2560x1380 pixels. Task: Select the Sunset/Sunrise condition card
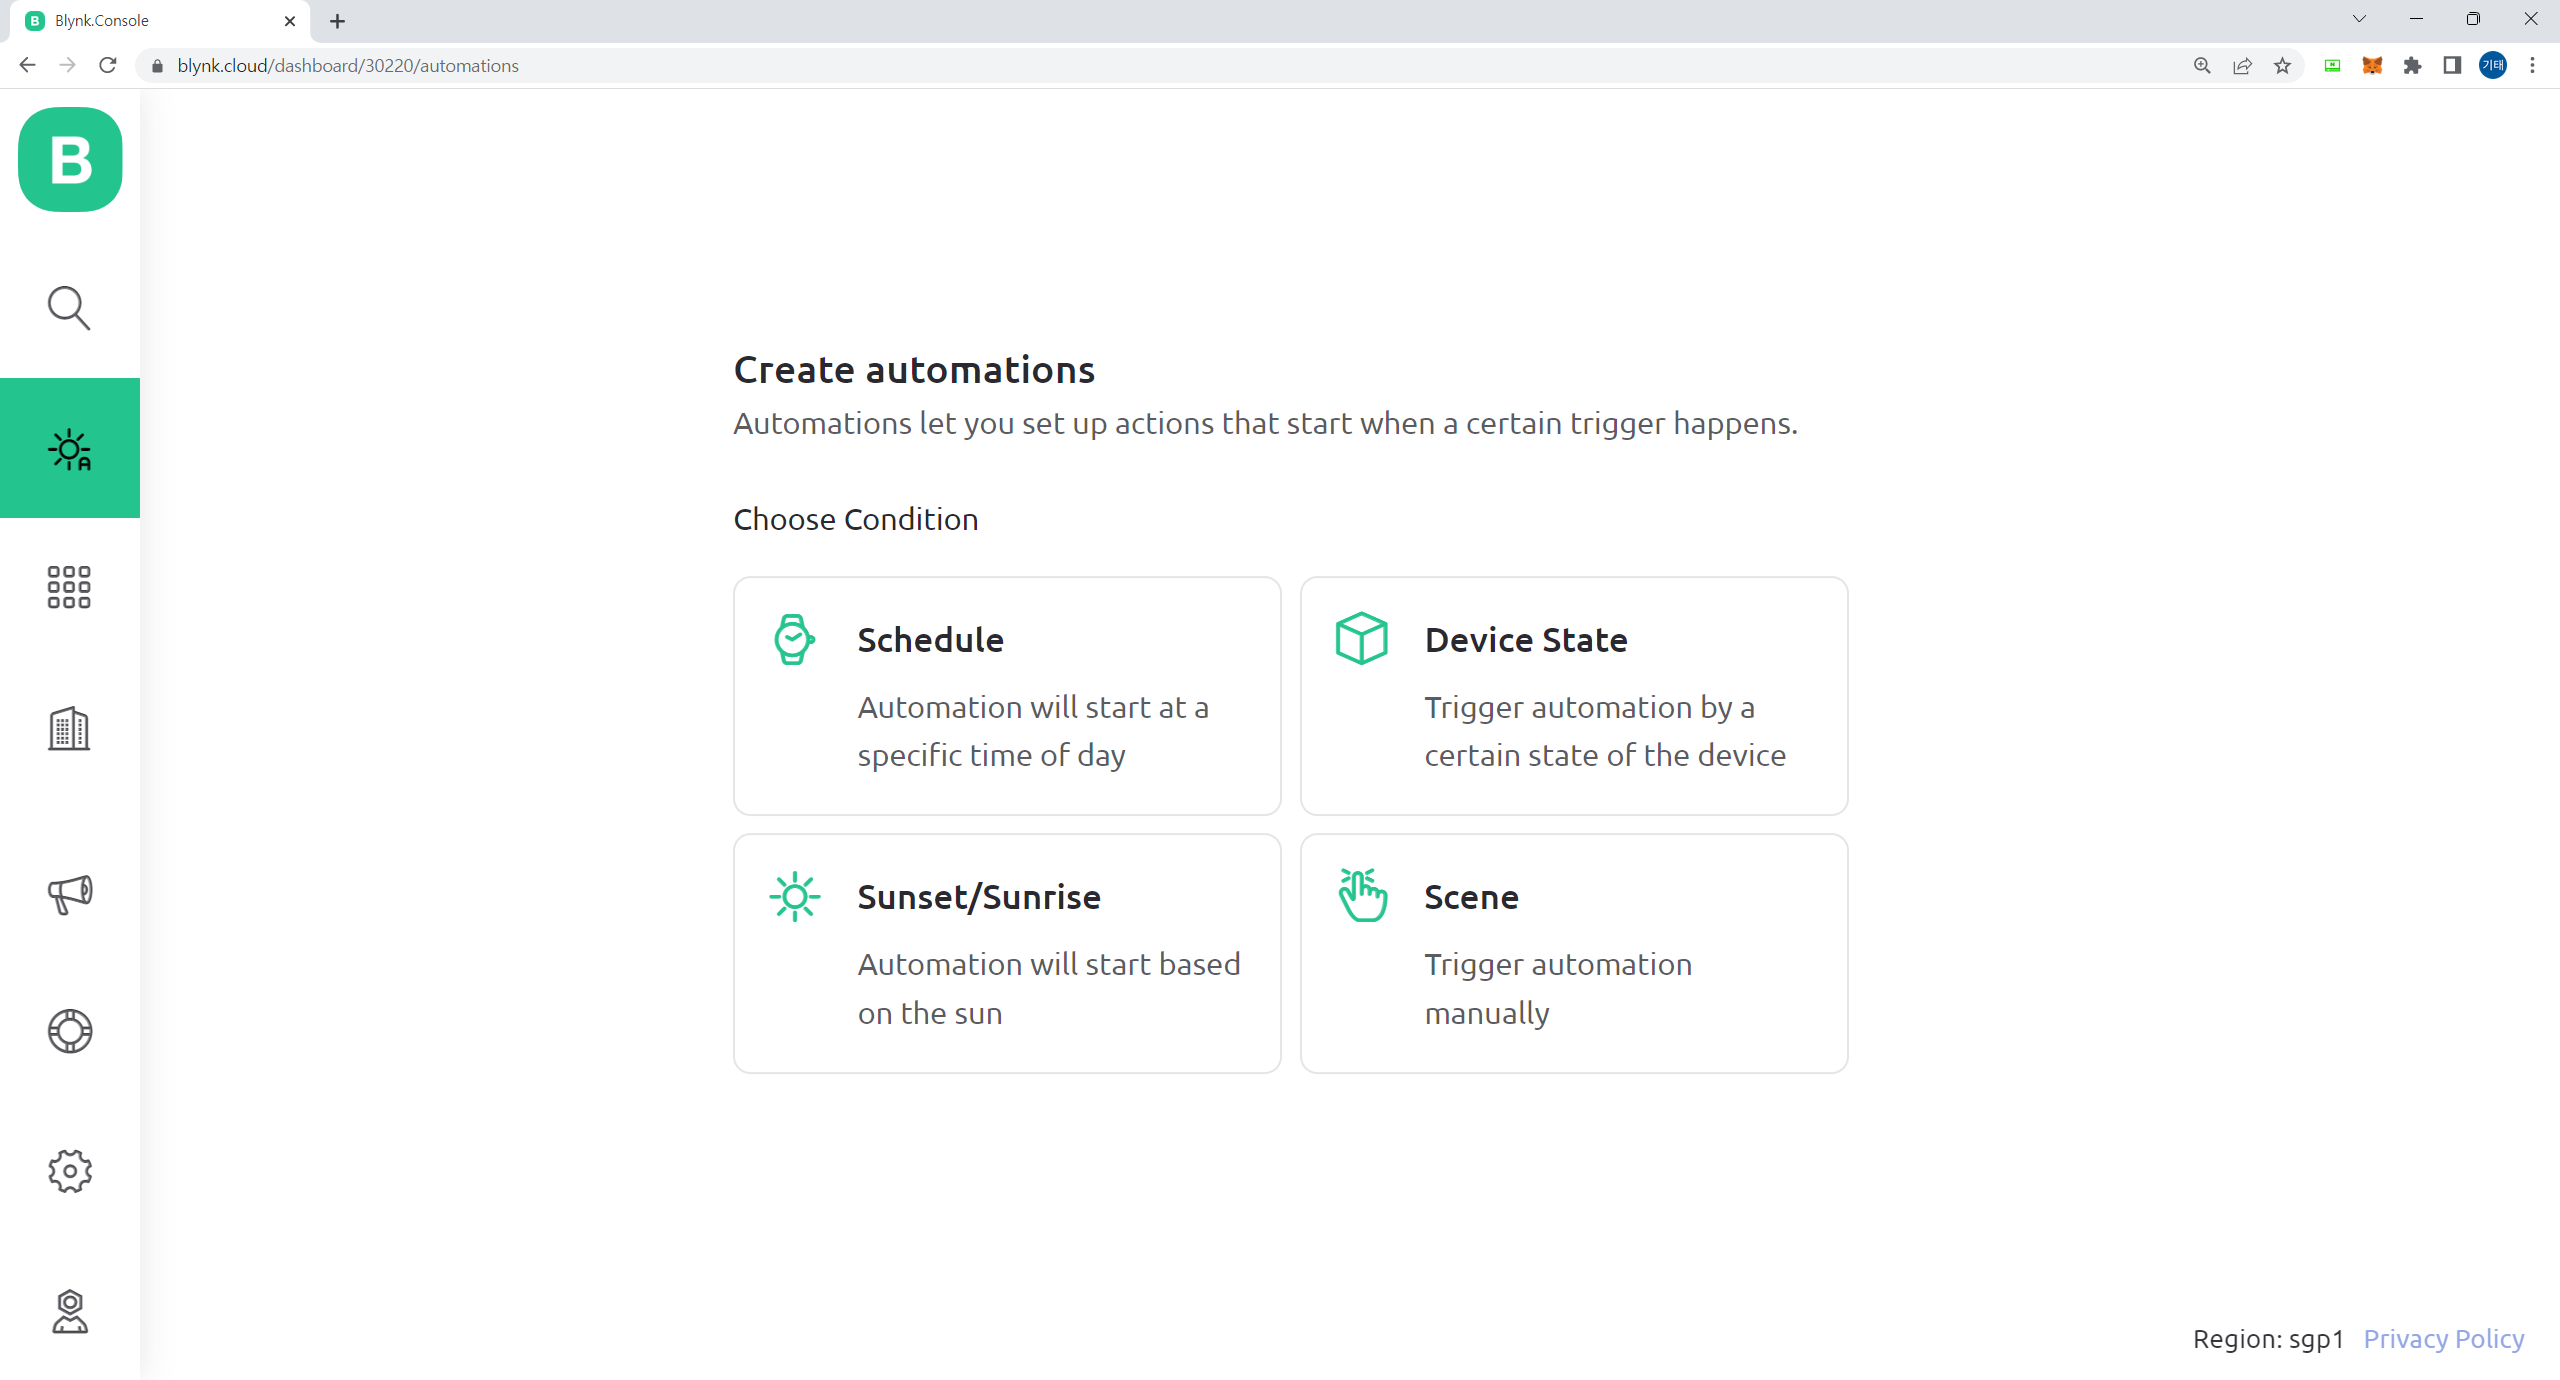(1006, 953)
